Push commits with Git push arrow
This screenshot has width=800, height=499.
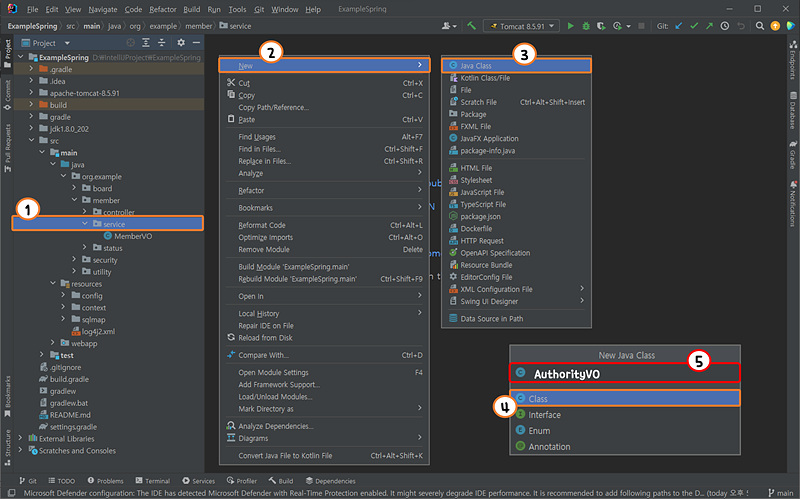coord(709,26)
